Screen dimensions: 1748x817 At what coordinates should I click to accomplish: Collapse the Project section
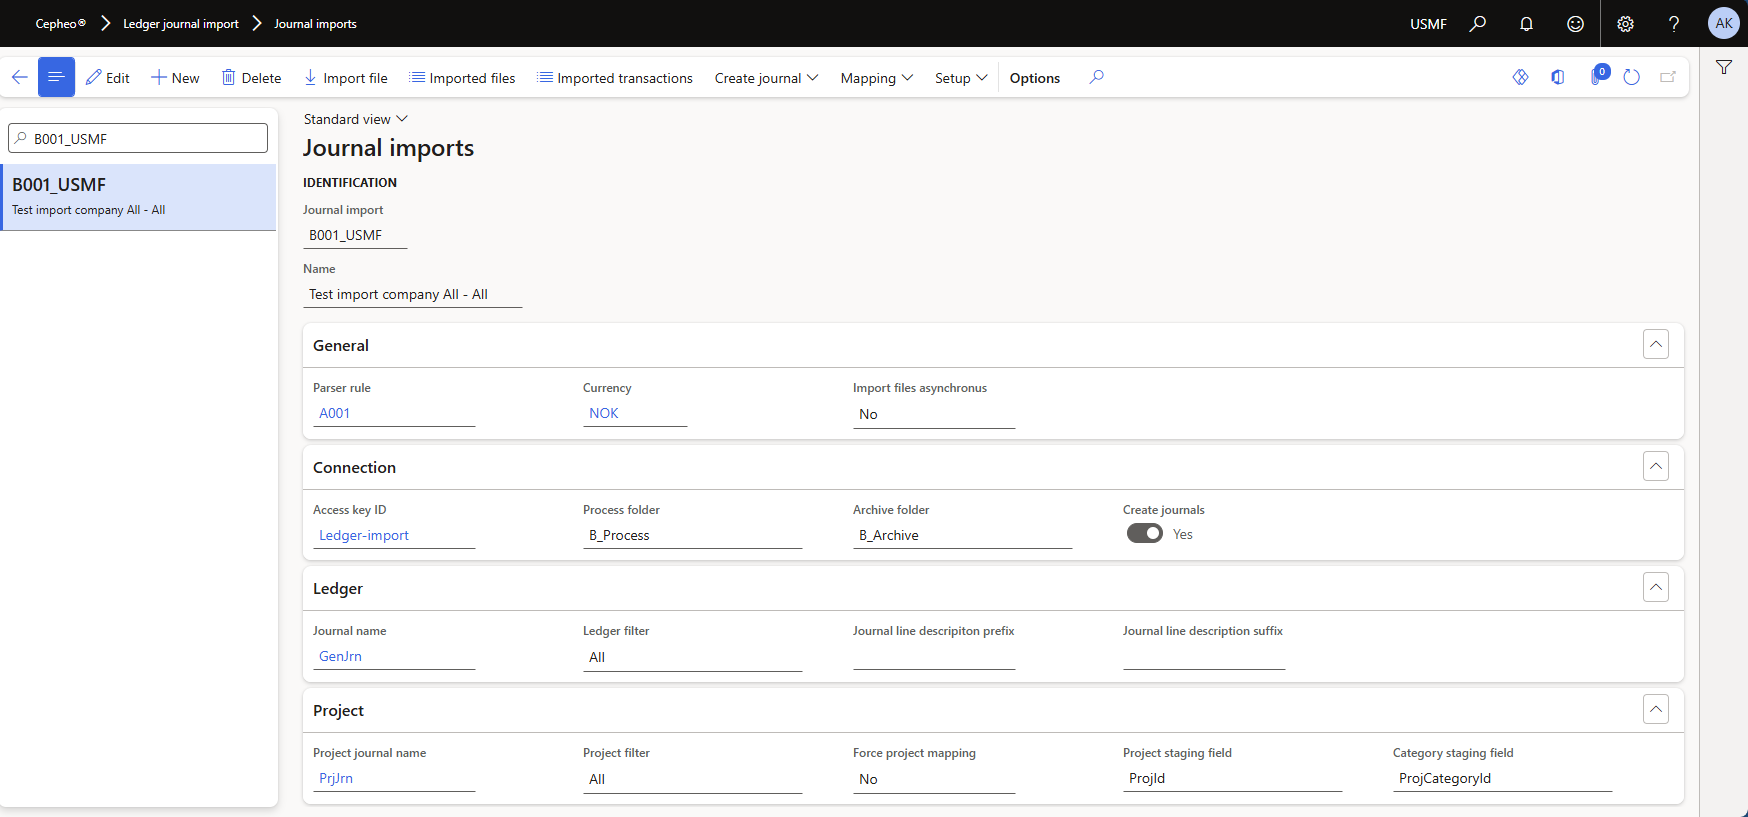click(x=1655, y=710)
